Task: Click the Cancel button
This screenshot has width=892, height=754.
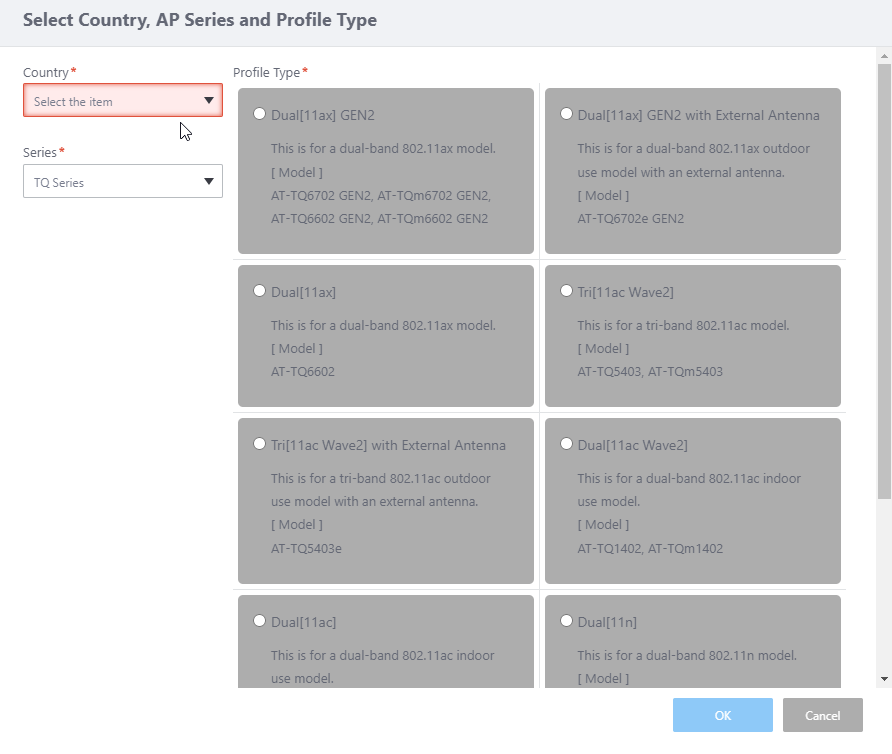Action: coord(822,715)
